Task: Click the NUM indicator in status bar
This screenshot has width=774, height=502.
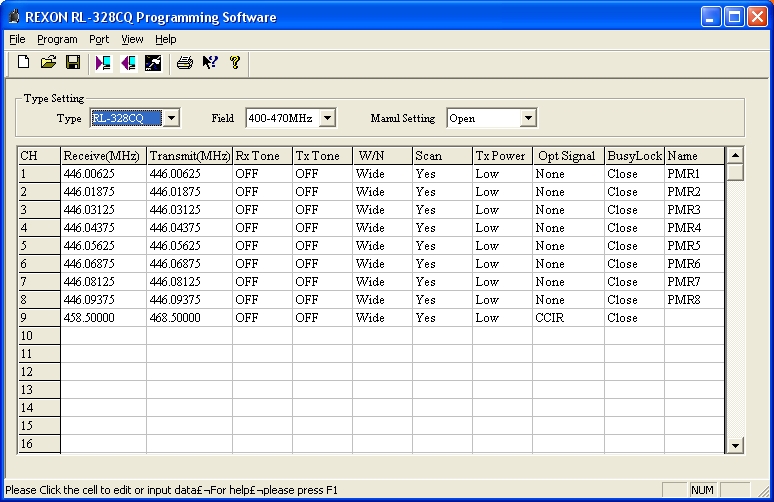Action: click(x=702, y=490)
